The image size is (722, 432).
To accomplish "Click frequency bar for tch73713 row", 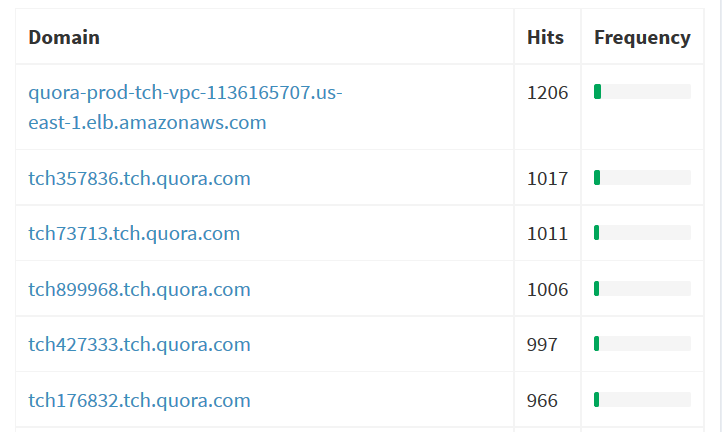I will tap(642, 233).
